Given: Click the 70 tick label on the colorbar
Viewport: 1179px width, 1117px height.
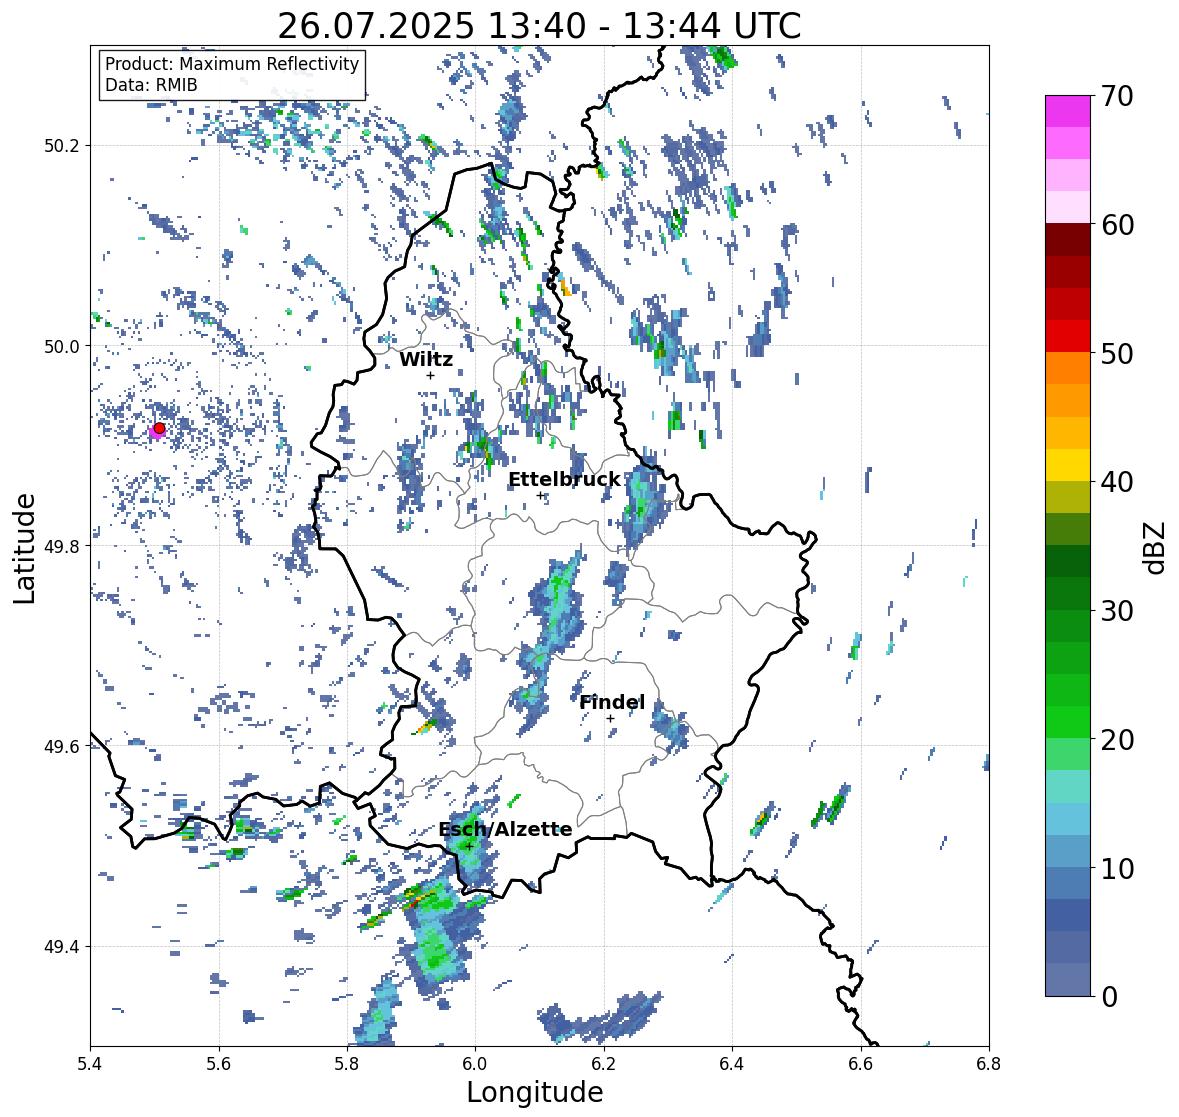Looking at the screenshot, I should tap(1117, 96).
